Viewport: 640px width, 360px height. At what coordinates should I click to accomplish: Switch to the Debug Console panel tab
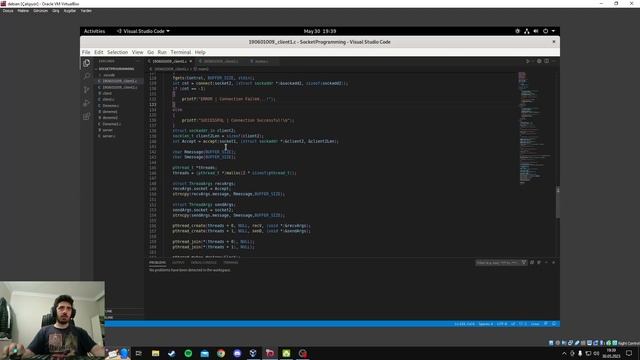(203, 262)
